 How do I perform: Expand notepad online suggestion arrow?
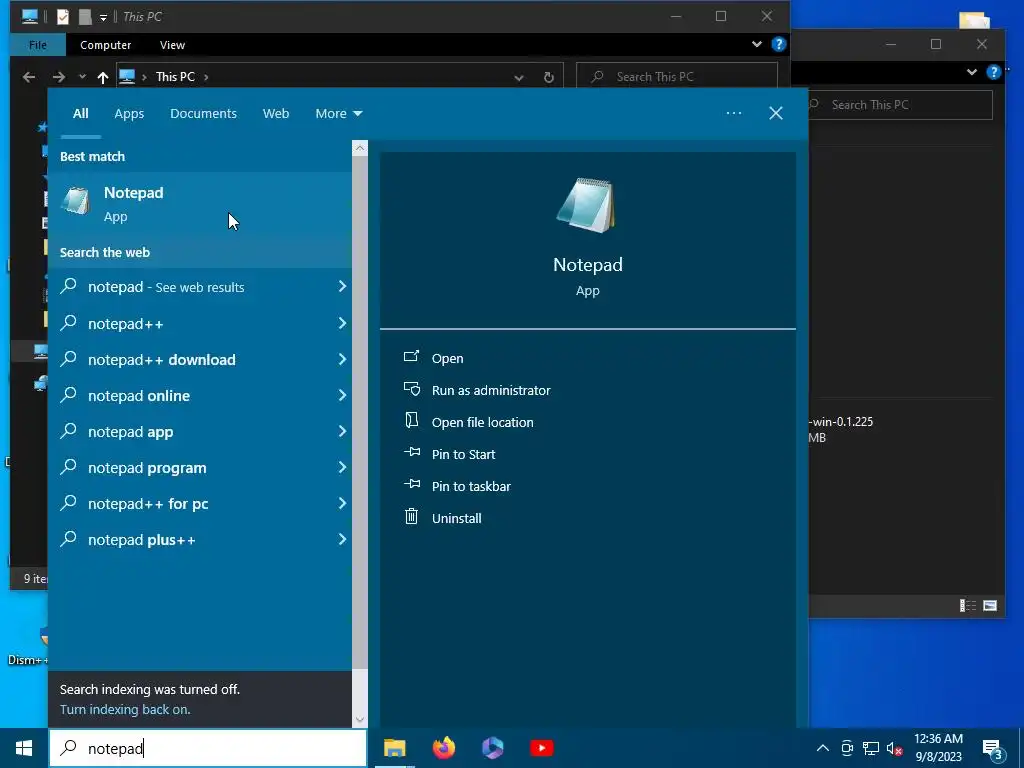click(342, 395)
